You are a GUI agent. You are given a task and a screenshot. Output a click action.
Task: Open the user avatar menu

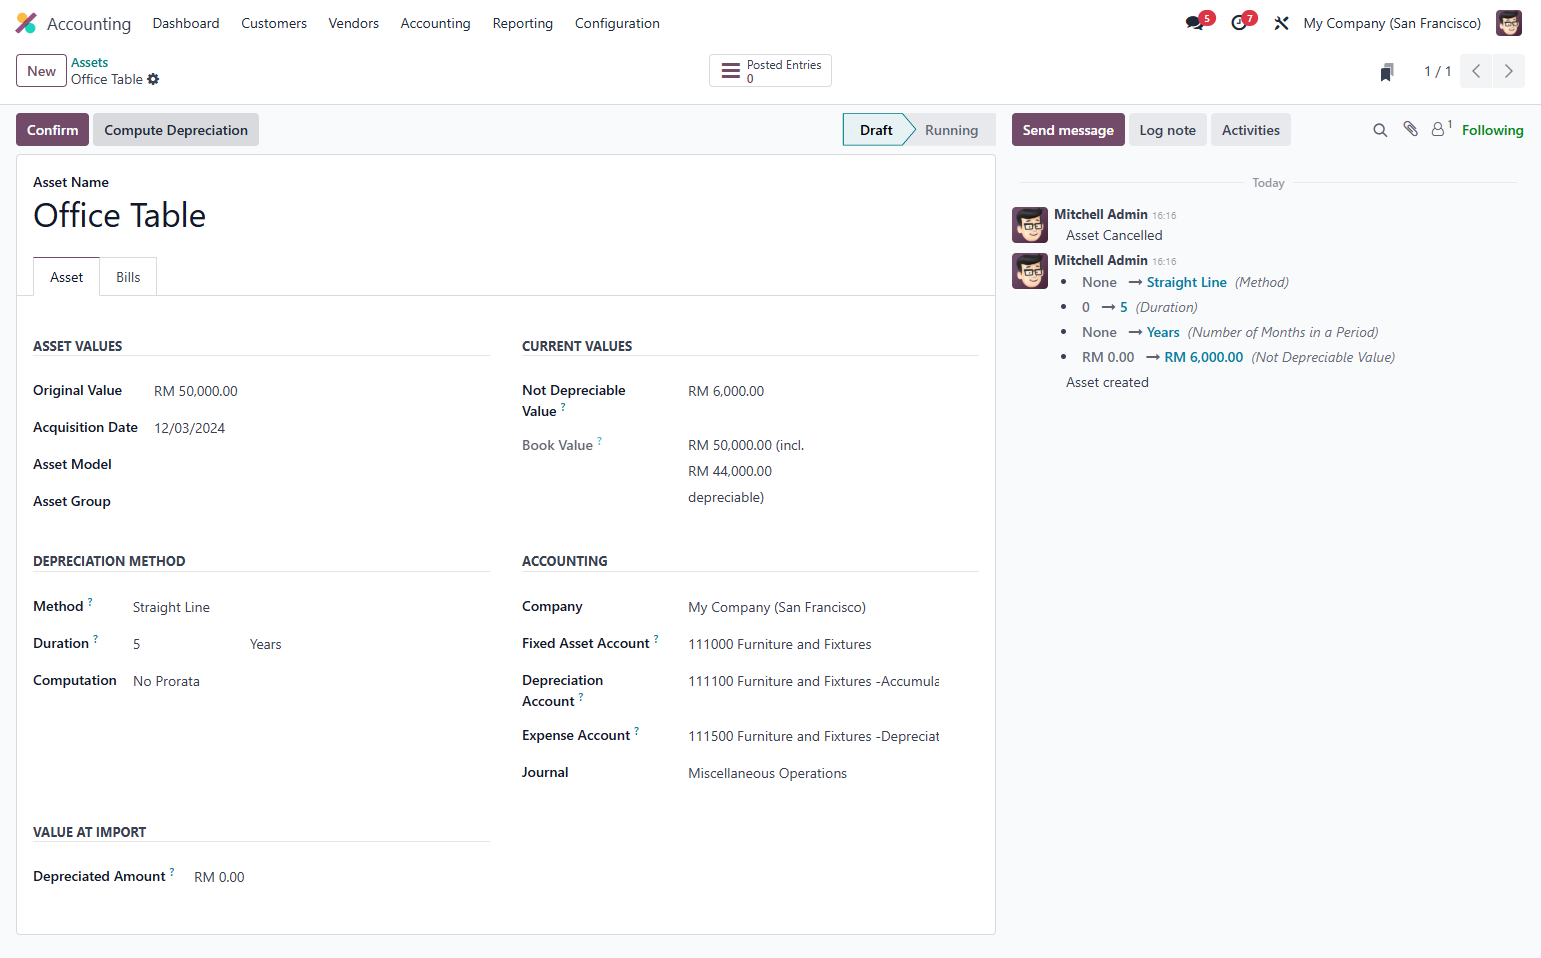[x=1508, y=23]
